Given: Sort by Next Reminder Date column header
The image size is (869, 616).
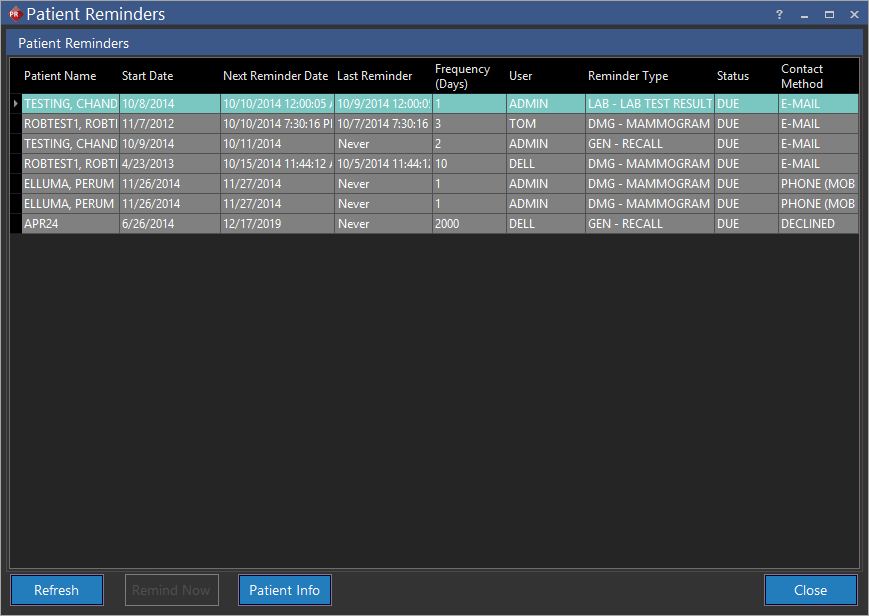Looking at the screenshot, I should (275, 76).
